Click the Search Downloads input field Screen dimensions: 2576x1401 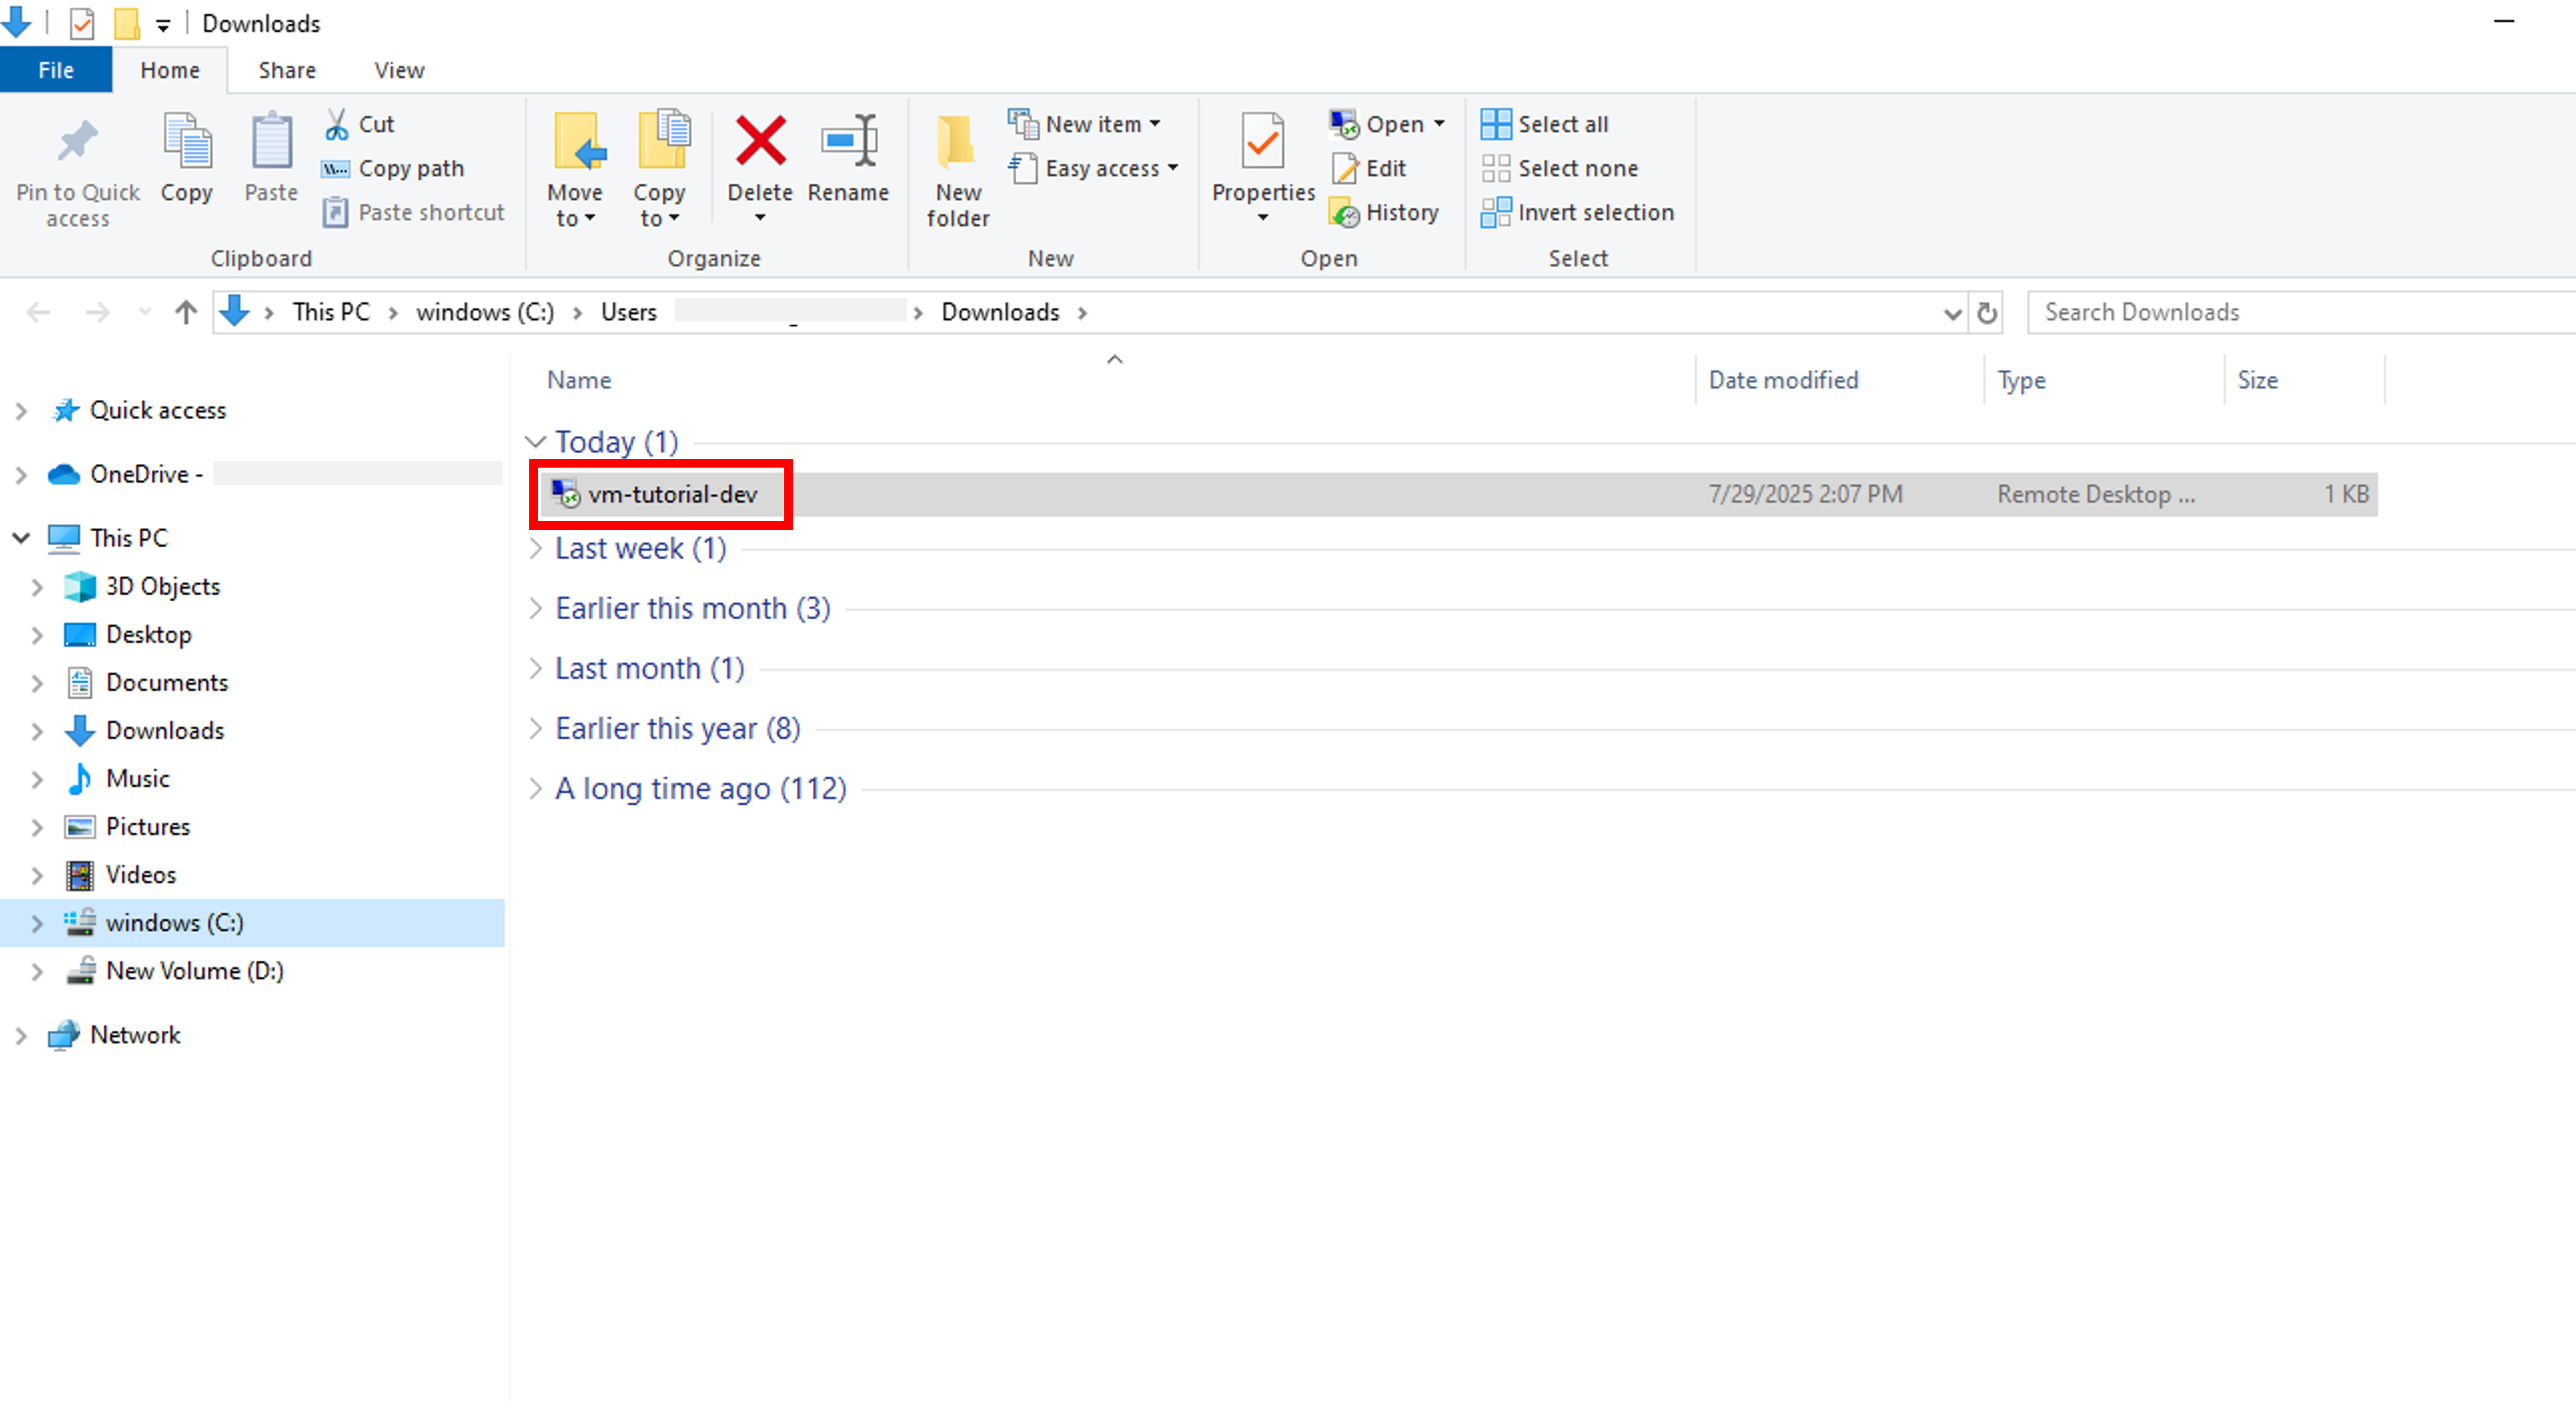pyautogui.click(x=2300, y=313)
